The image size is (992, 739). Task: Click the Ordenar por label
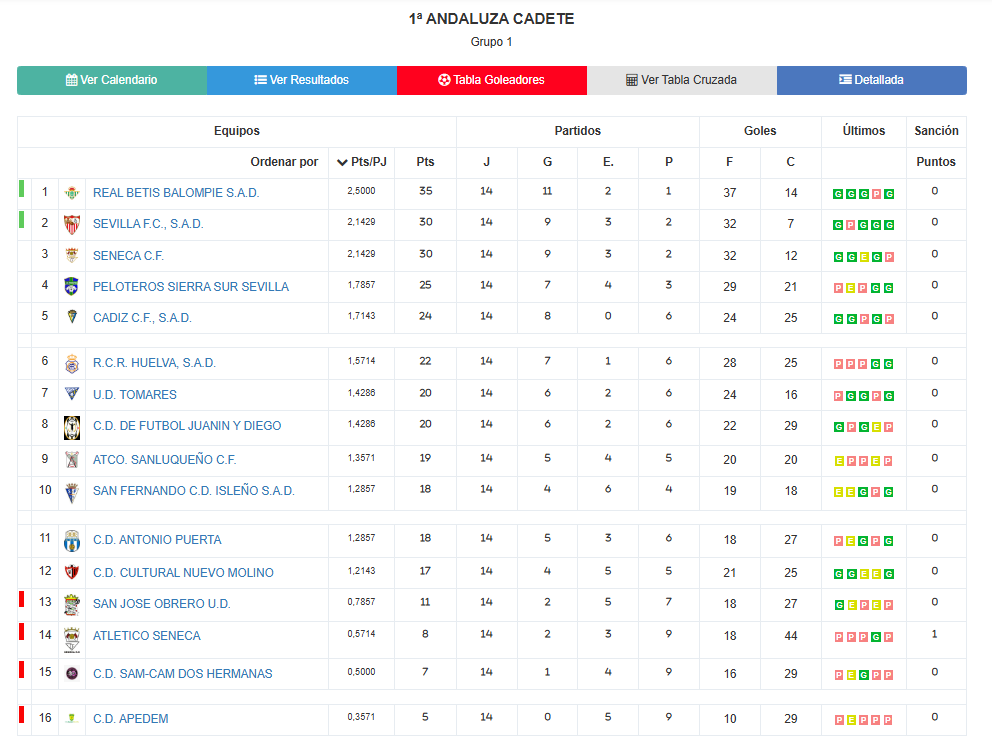[x=284, y=162]
